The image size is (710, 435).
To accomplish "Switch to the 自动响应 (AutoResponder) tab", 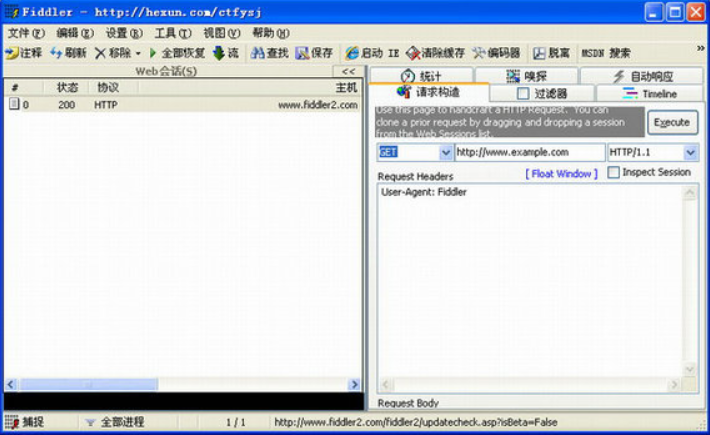I will pyautogui.click(x=643, y=76).
